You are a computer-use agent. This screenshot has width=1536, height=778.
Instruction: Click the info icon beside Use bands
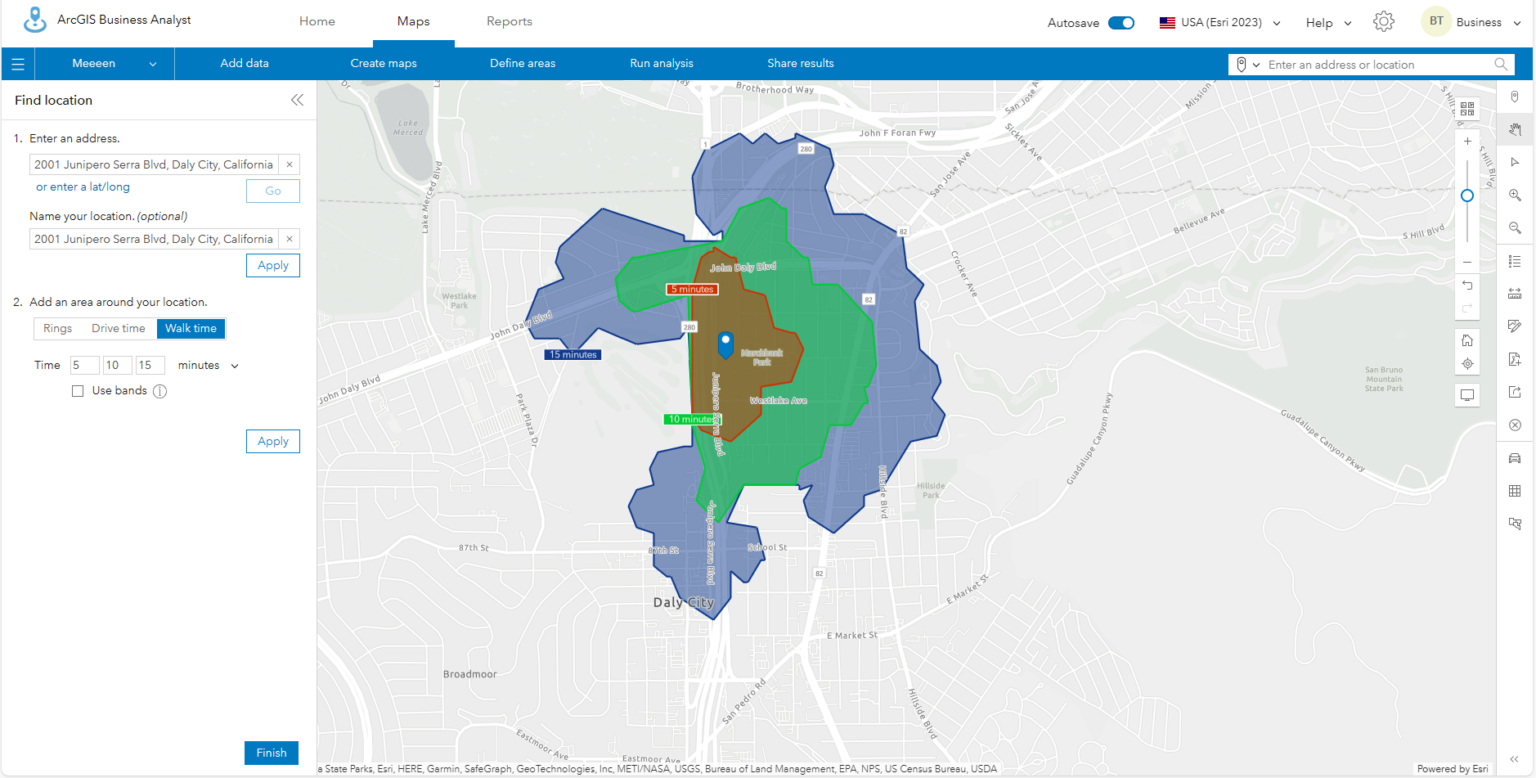(x=160, y=391)
